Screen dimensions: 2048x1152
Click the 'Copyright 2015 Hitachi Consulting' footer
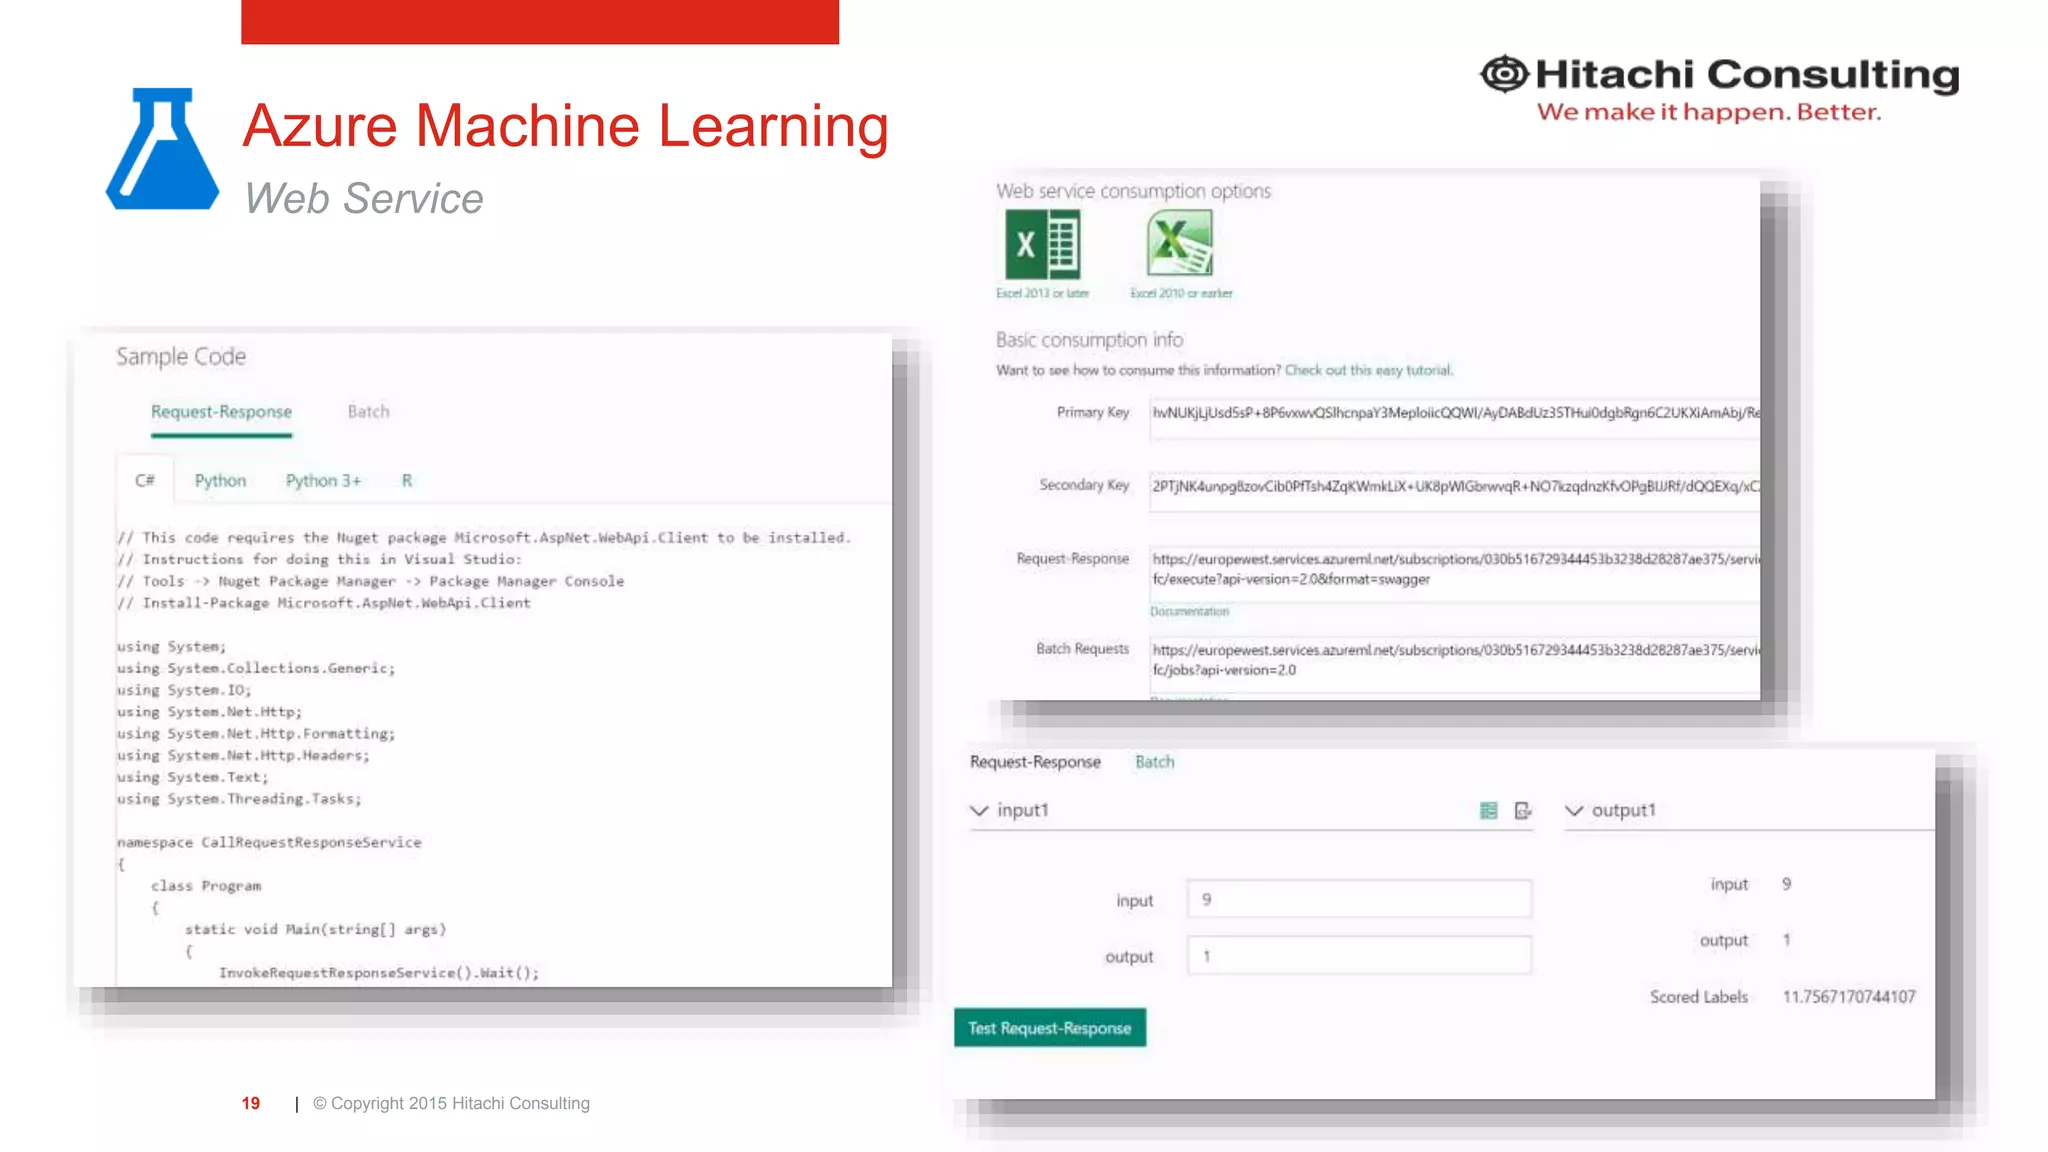coord(451,1103)
